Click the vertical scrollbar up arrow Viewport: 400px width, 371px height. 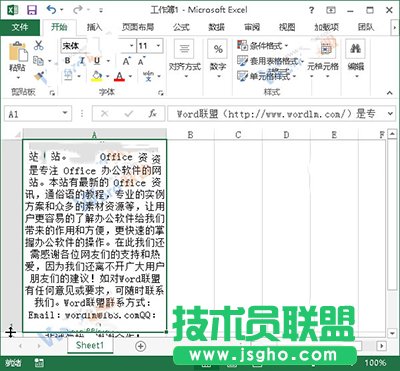pos(391,135)
